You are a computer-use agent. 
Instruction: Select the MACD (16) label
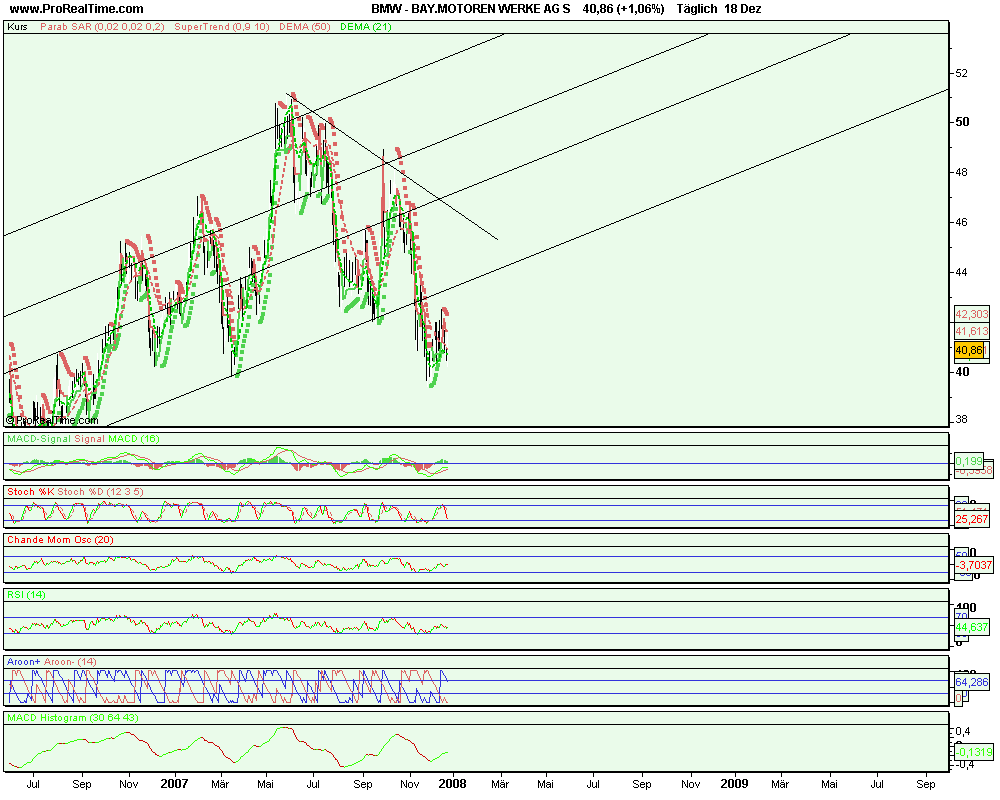point(134,439)
